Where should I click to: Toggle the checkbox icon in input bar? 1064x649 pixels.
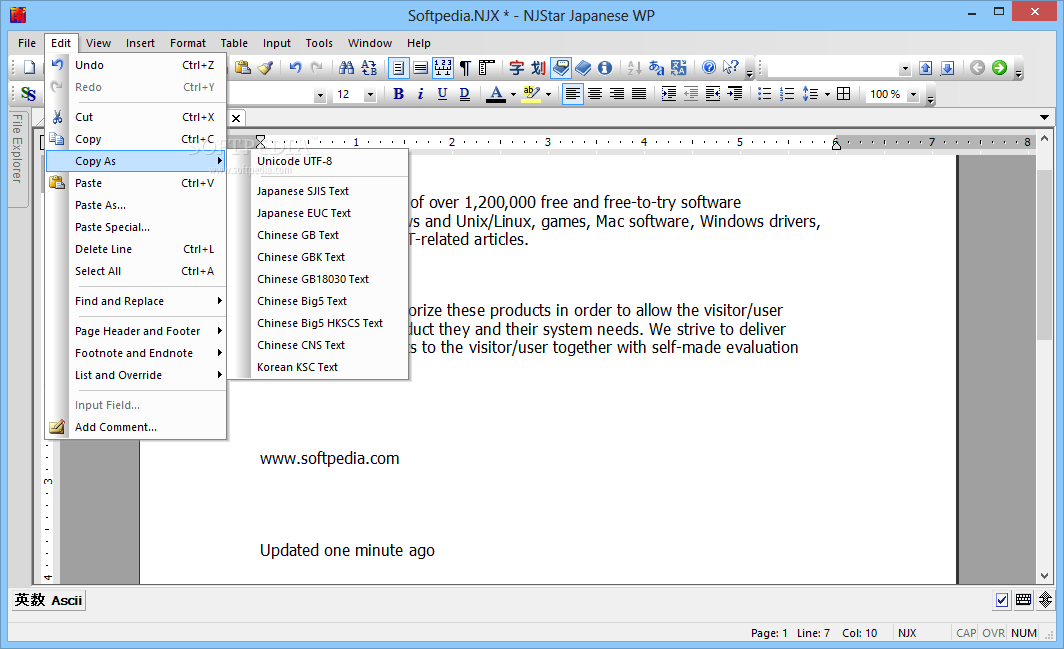coord(1002,599)
